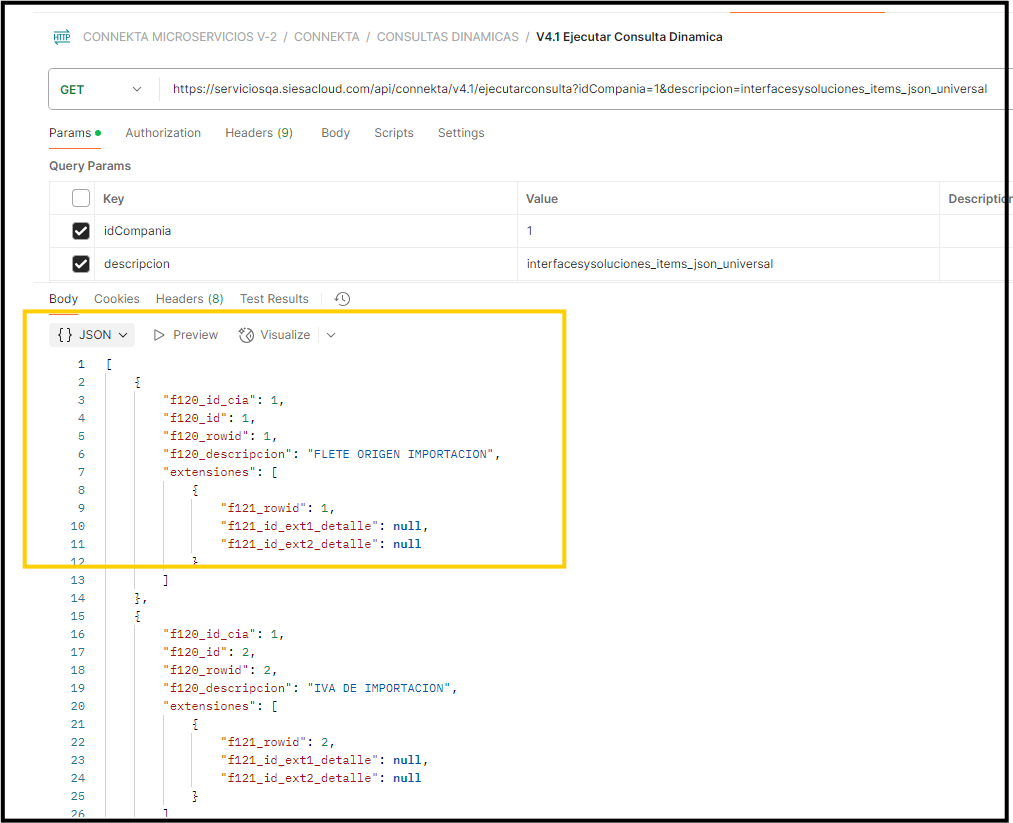Expand the chevron next to Visualize
This screenshot has height=823, width=1013.
[330, 334]
